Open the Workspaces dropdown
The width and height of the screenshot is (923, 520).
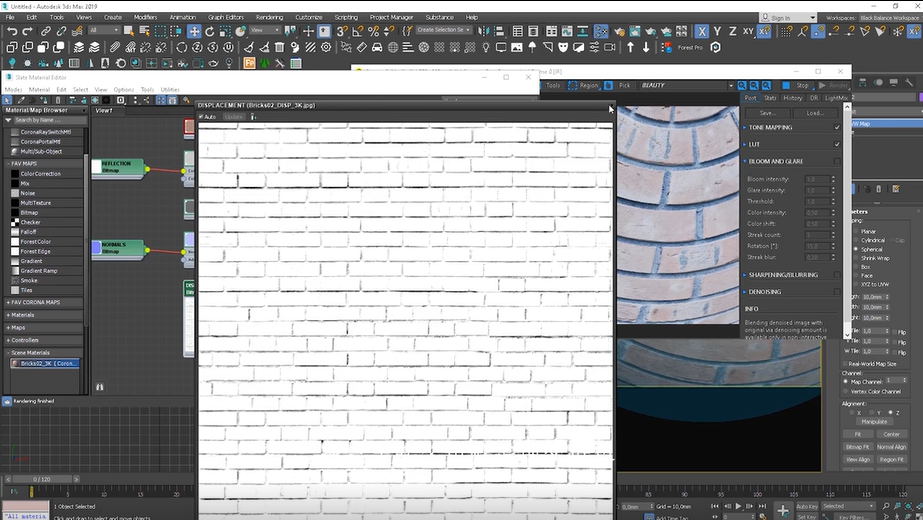tap(889, 18)
